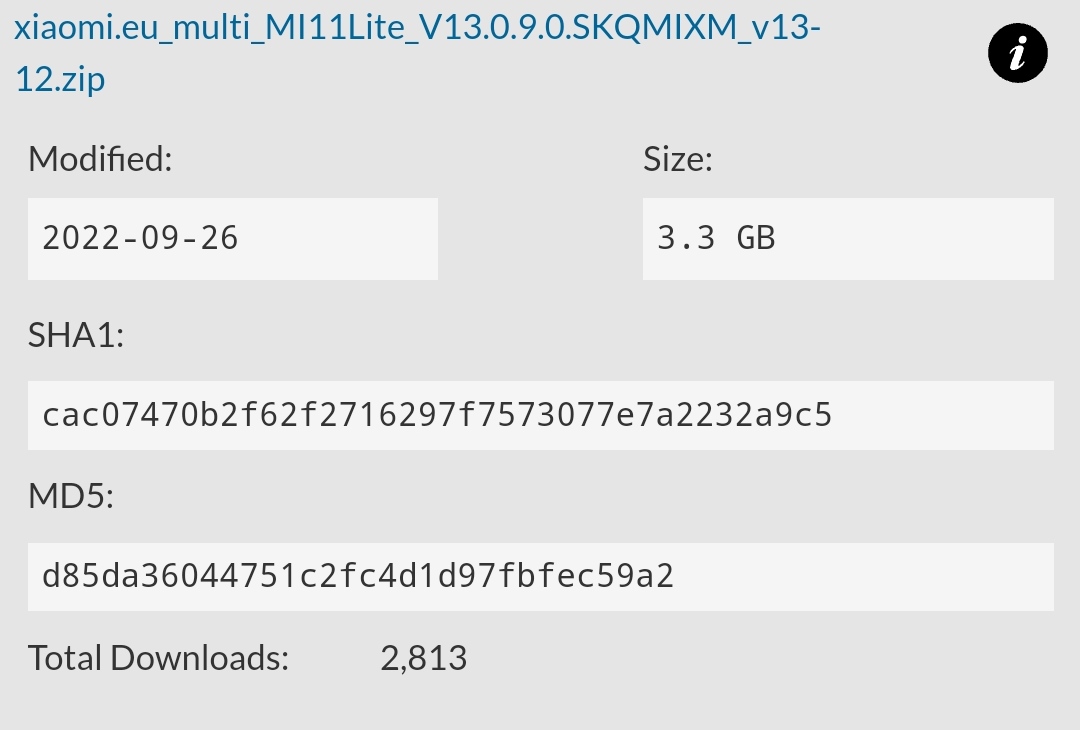This screenshot has width=1080, height=730.
Task: Click the round info icon
Action: coord(1017,54)
